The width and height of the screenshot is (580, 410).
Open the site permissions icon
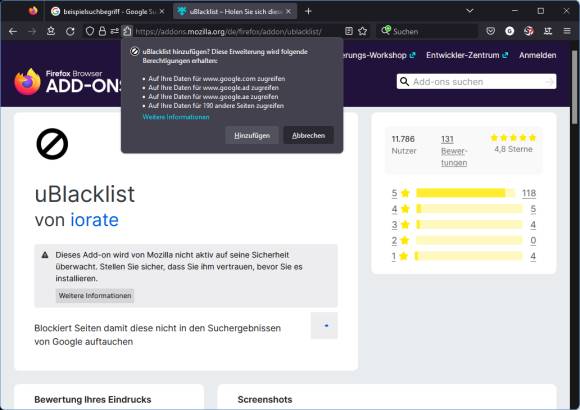tap(114, 31)
